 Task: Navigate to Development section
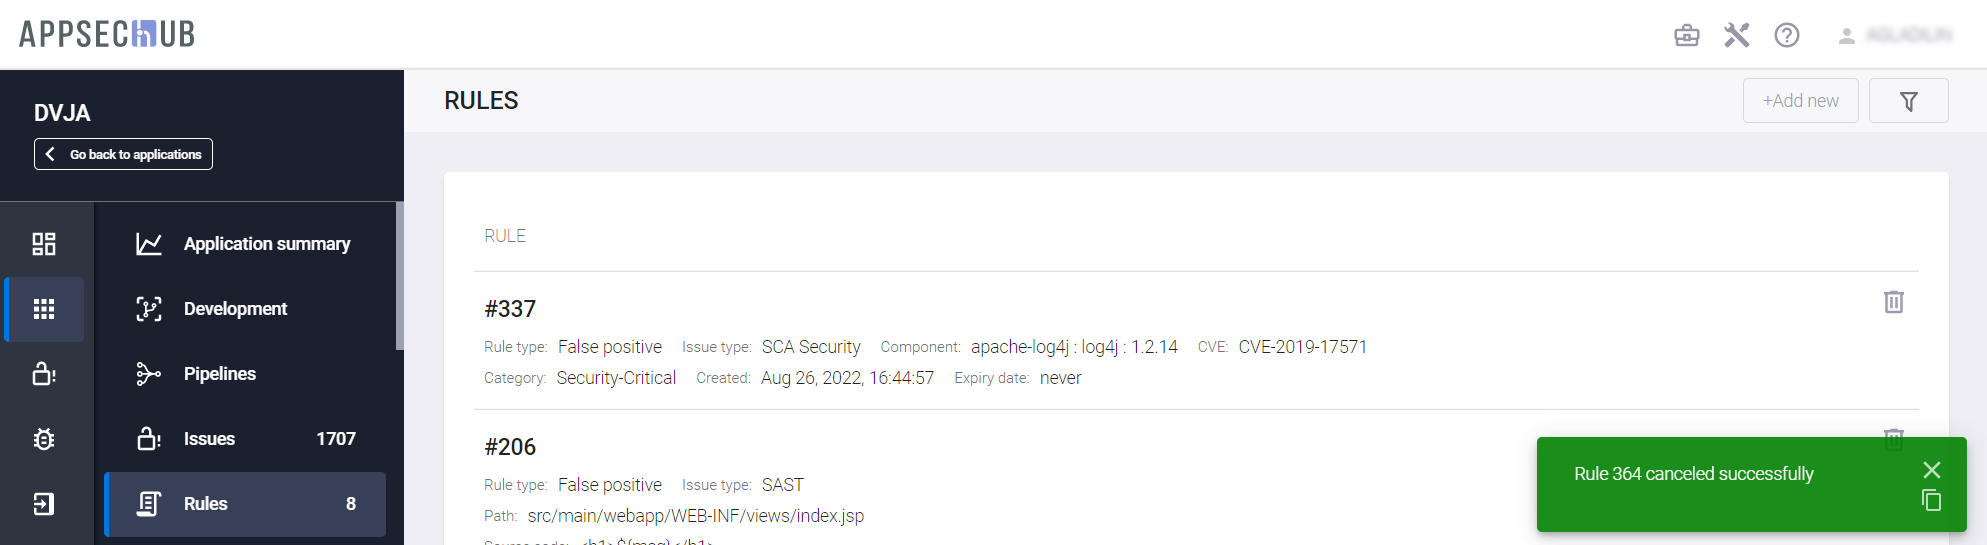coord(235,309)
